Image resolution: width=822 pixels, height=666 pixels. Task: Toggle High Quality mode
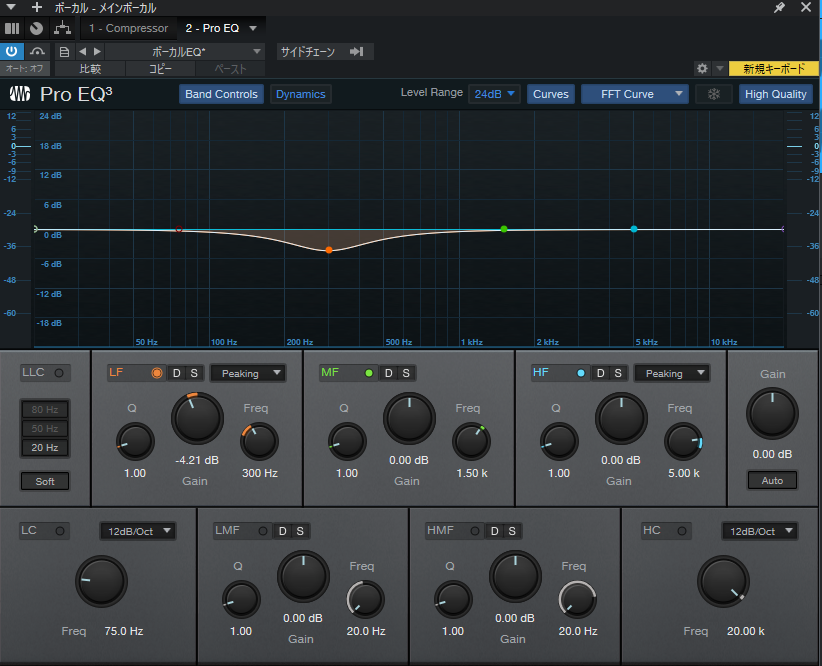tap(776, 94)
